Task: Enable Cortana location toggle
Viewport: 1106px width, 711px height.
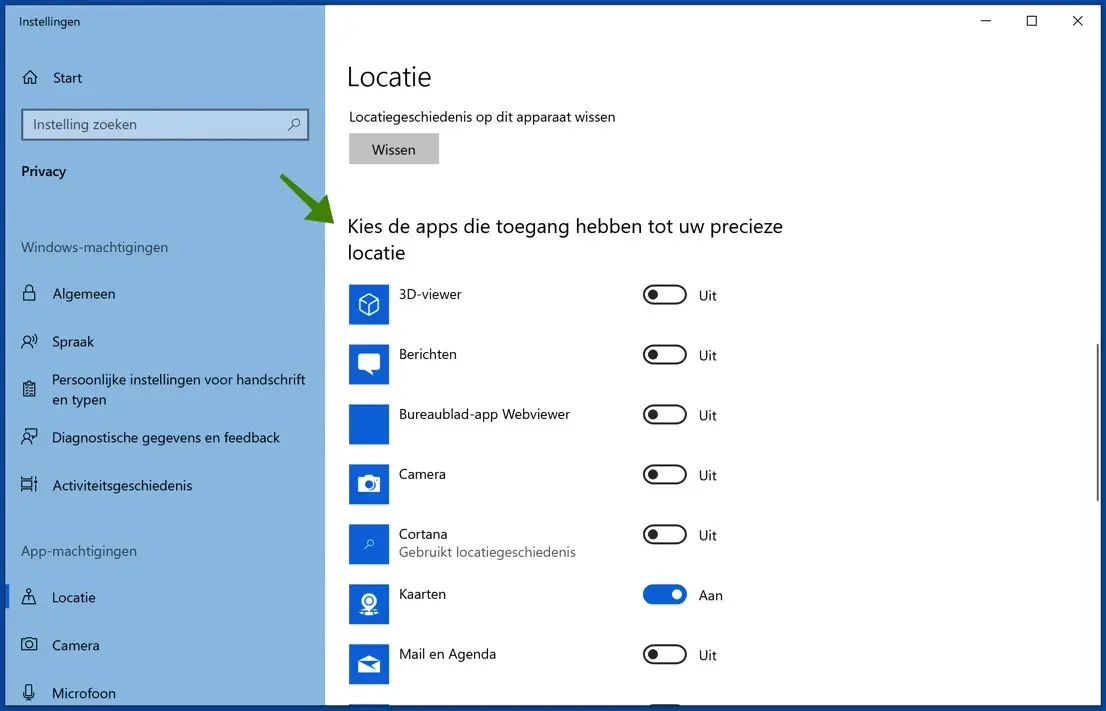Action: click(664, 535)
